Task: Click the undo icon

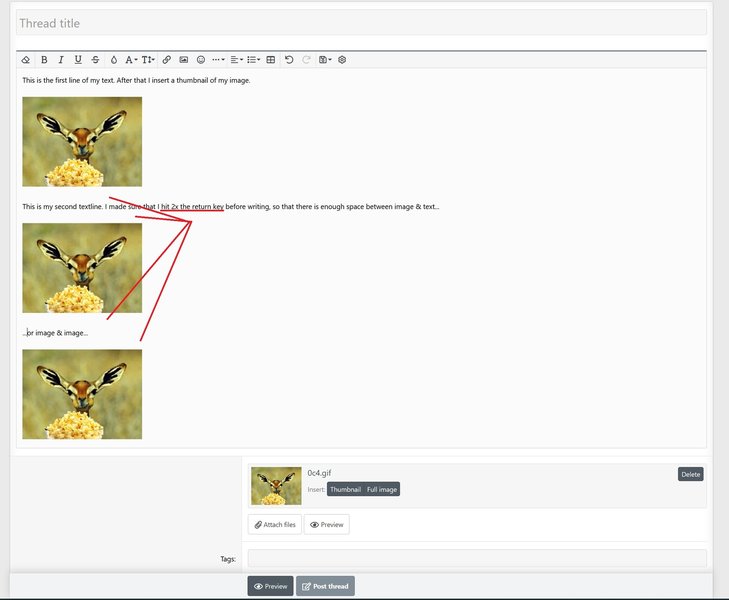Action: (289, 60)
